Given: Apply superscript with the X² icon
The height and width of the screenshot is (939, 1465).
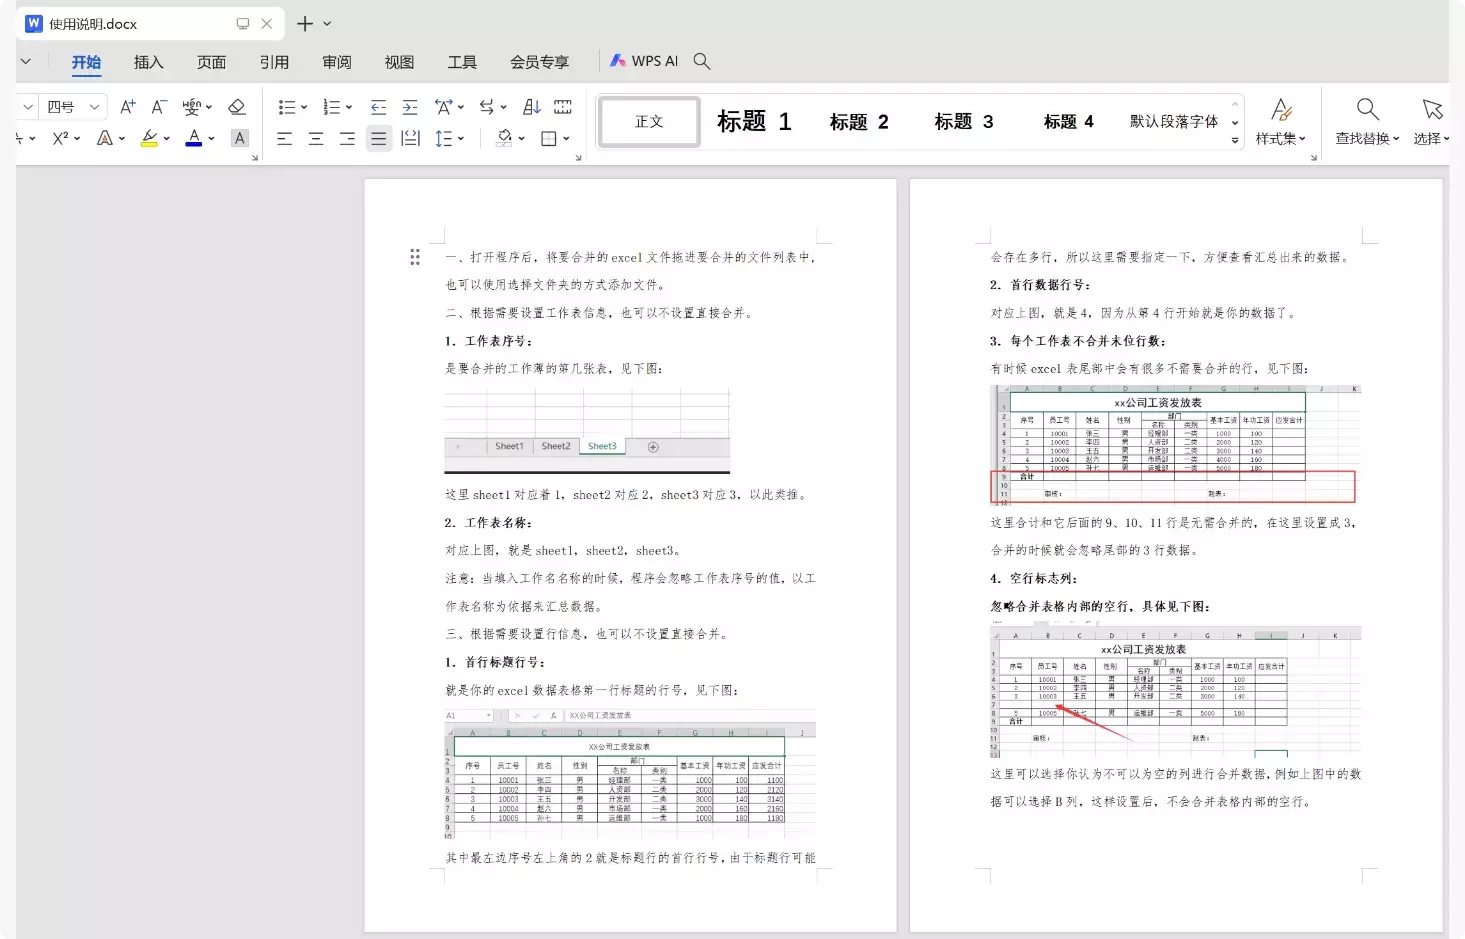Looking at the screenshot, I should (x=58, y=138).
